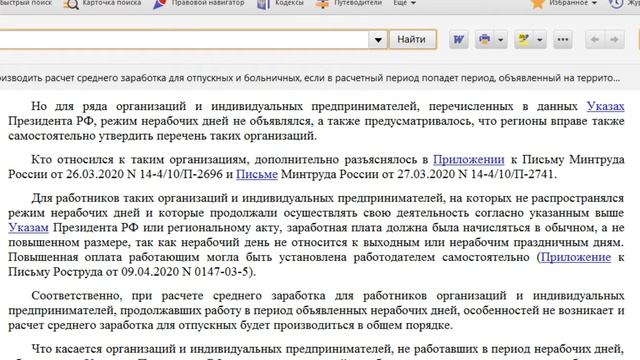
Task: Select Правовой навигатор label
Action: [208, 3]
